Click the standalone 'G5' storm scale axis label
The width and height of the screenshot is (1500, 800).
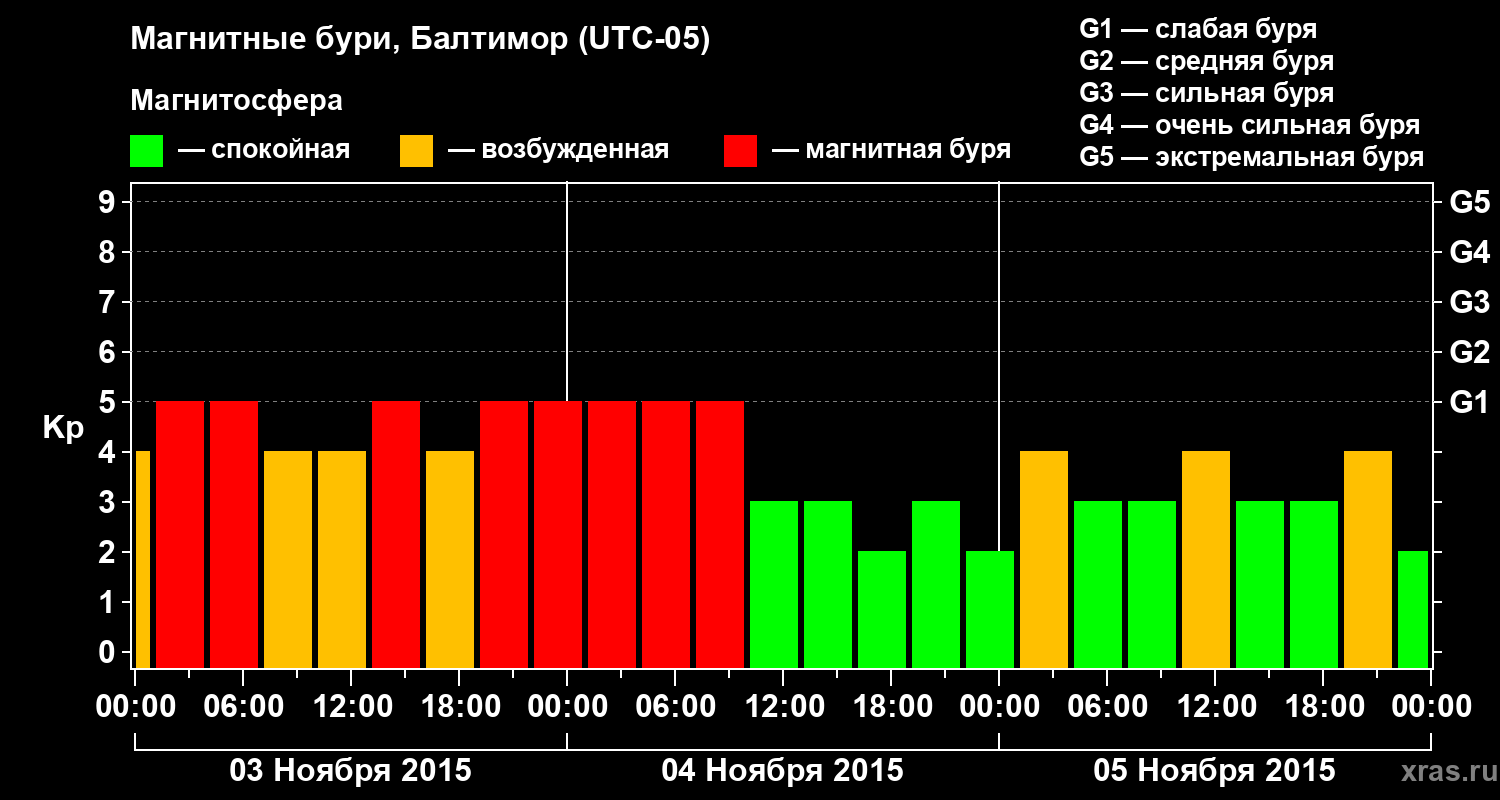coord(1470,202)
